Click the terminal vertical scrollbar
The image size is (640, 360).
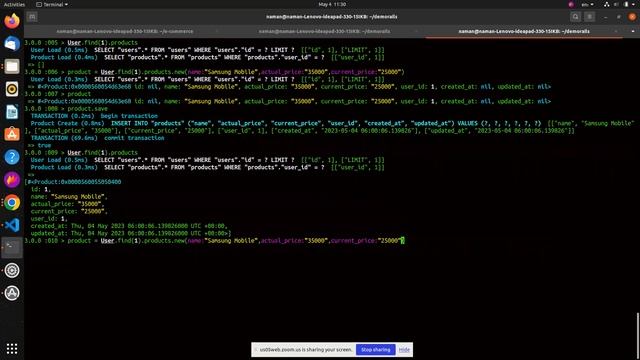(638, 335)
